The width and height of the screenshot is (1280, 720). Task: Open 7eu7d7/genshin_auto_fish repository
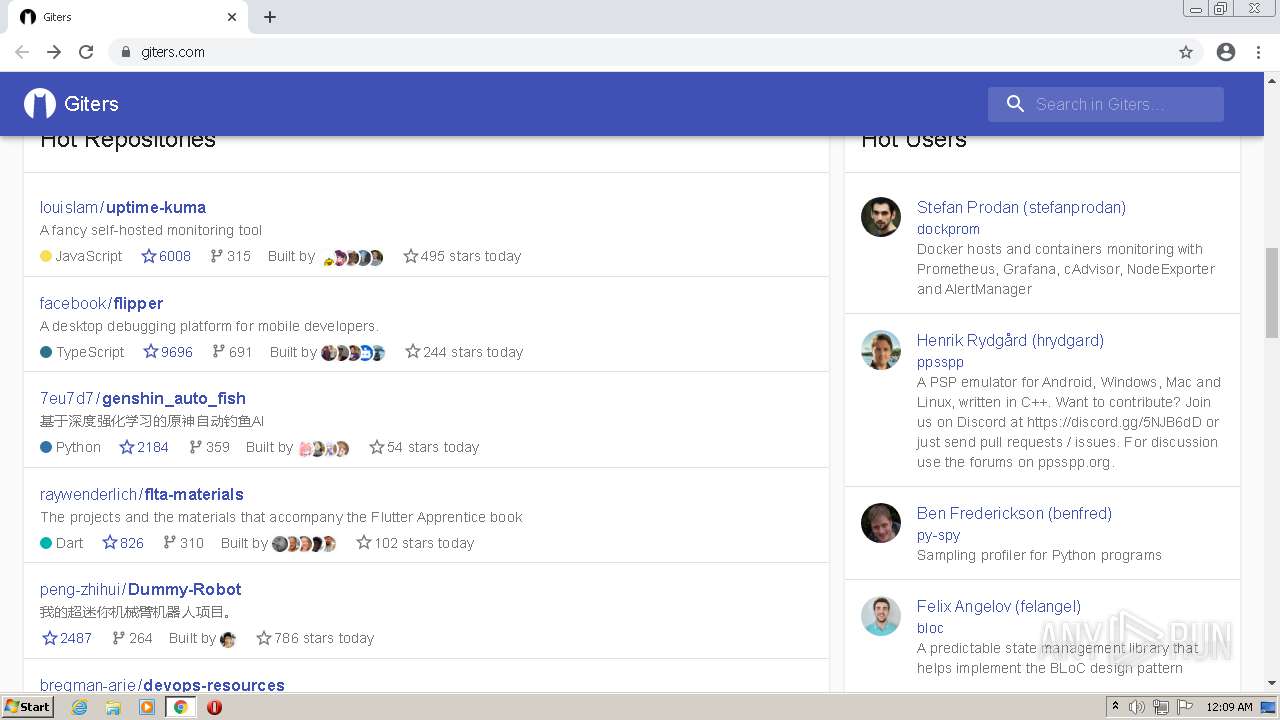[143, 398]
